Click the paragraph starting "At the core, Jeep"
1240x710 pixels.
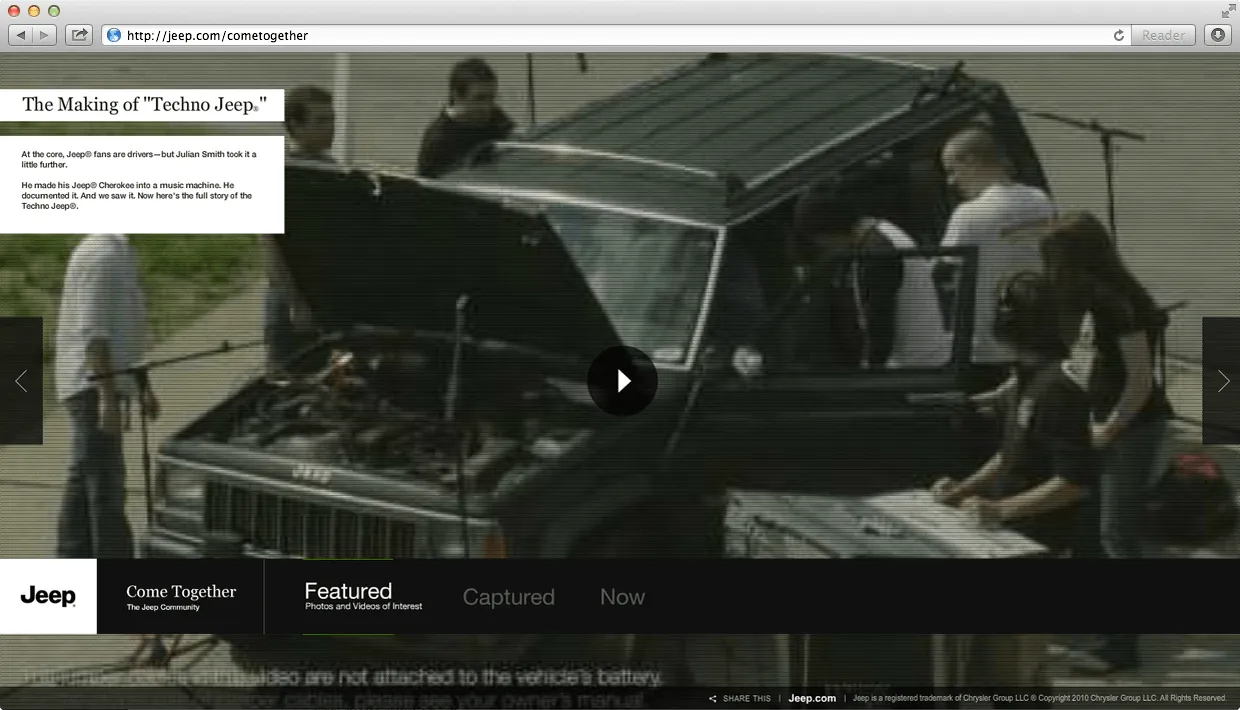[139, 159]
